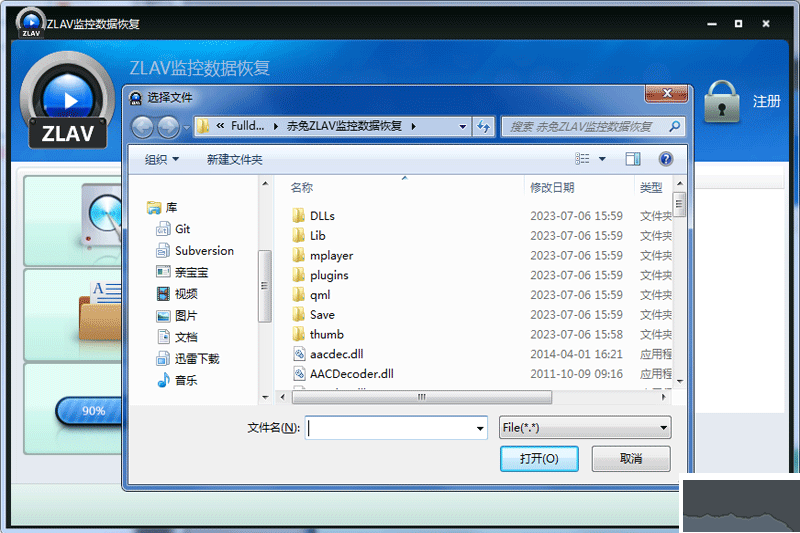
Task: Click the 注册 link in ZLAV window
Action: (766, 101)
